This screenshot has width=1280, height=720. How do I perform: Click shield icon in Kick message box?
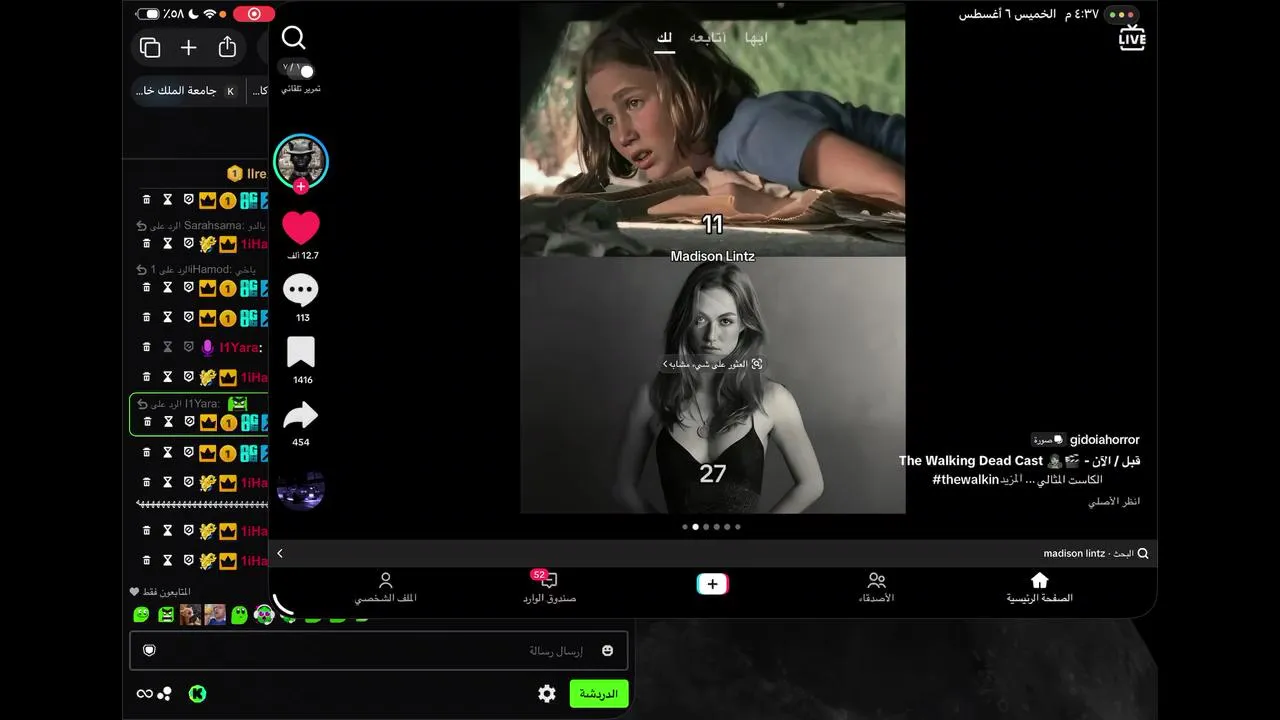150,651
